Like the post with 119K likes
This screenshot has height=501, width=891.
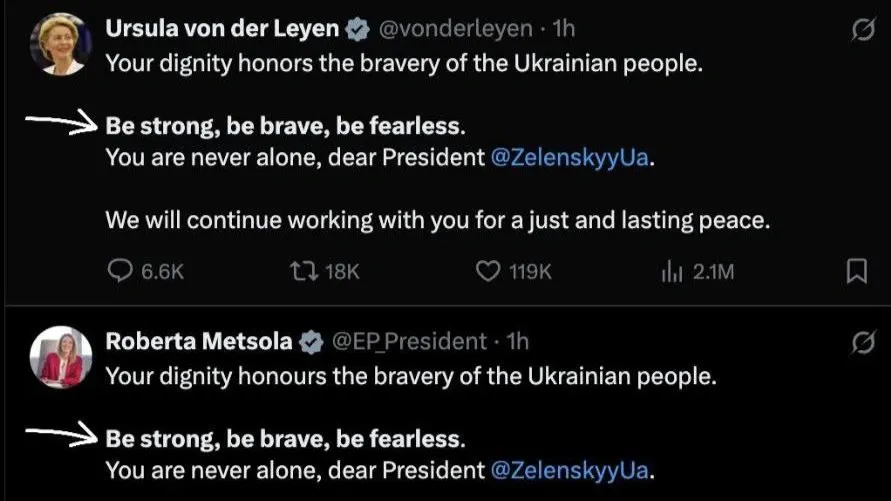487,271
